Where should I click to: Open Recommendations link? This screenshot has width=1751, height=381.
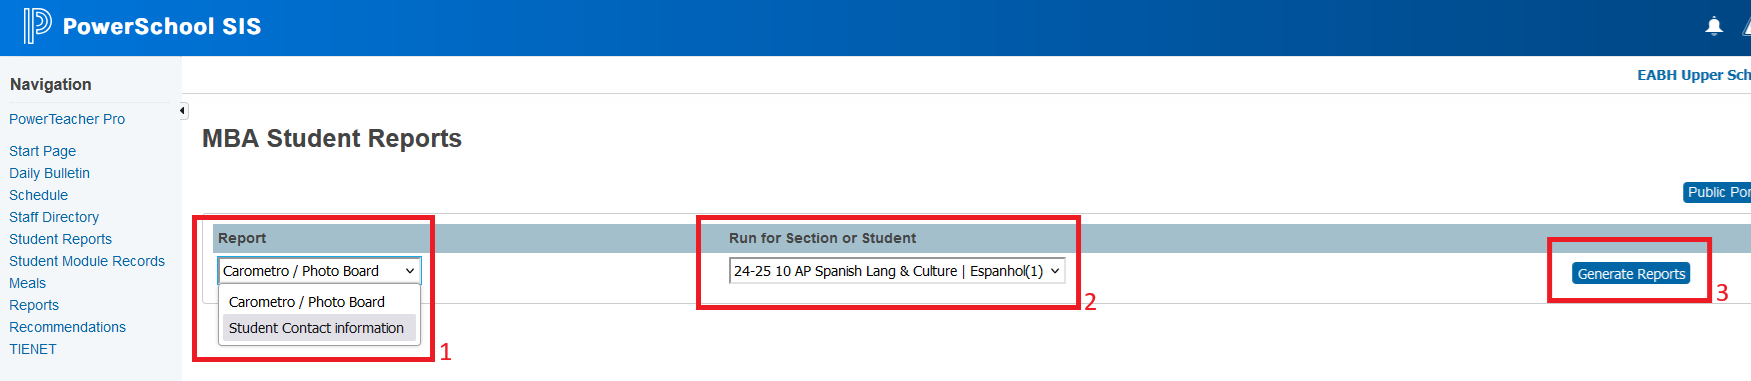point(67,327)
